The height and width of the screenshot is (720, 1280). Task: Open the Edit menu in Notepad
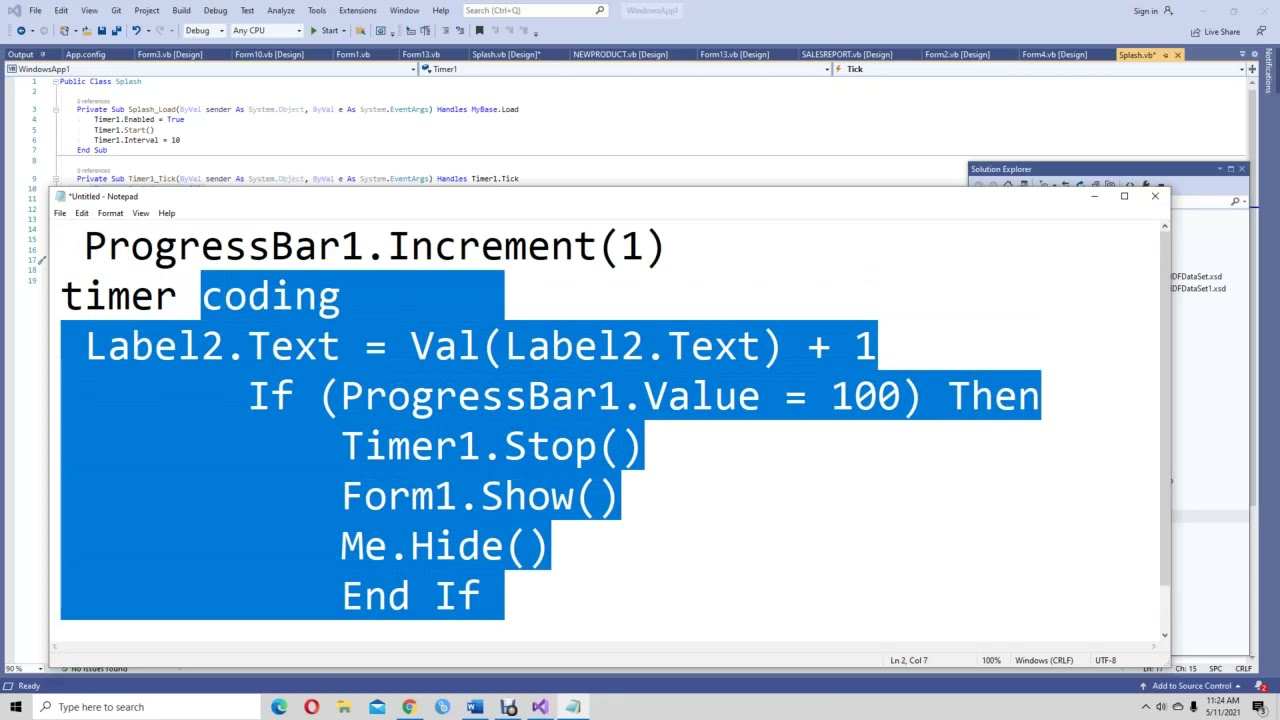pyautogui.click(x=82, y=213)
